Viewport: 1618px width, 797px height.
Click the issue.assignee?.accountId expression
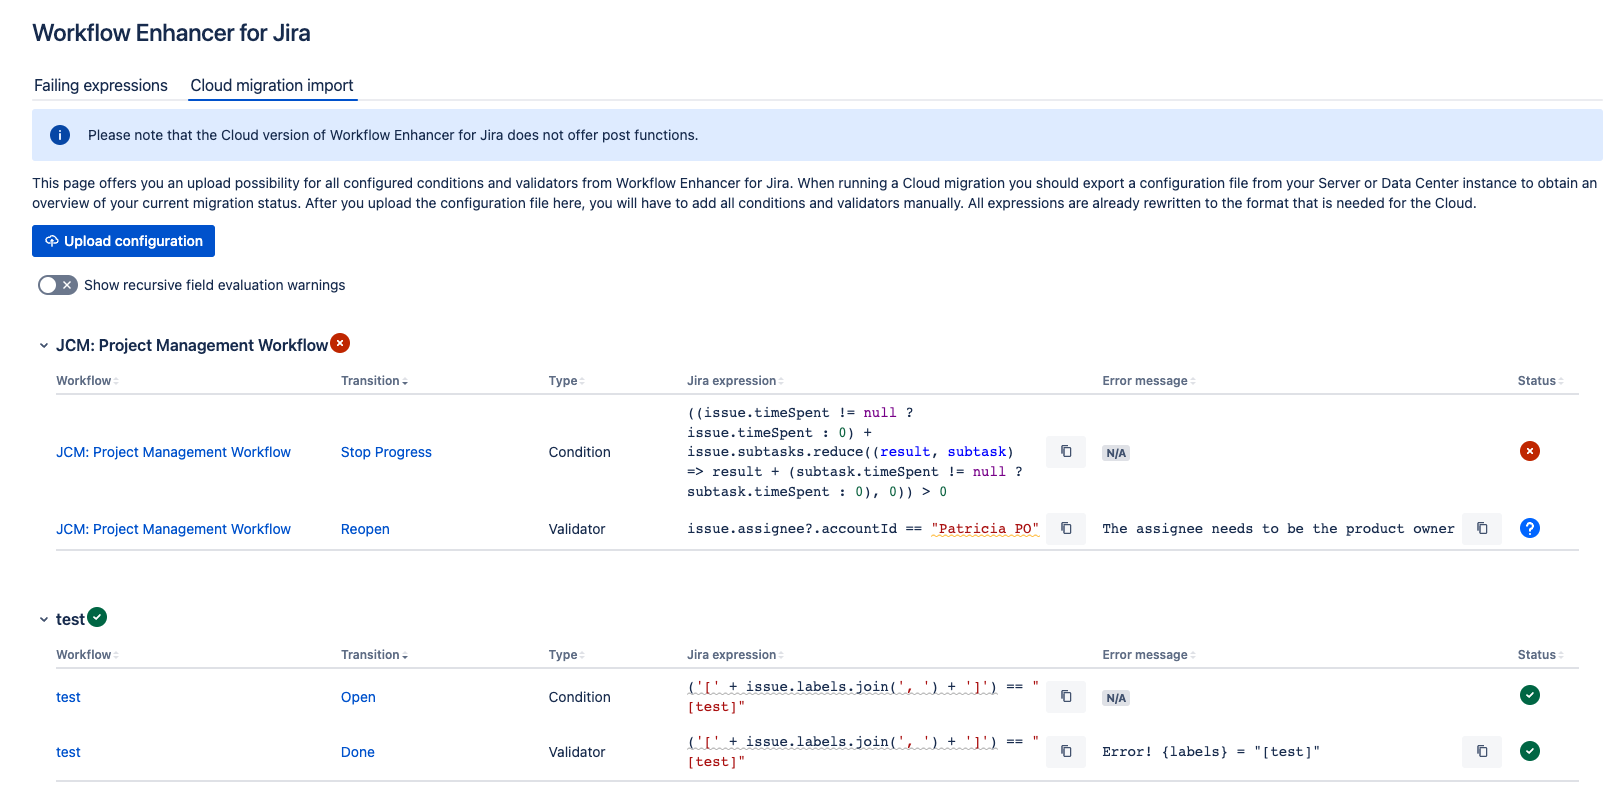pos(863,528)
